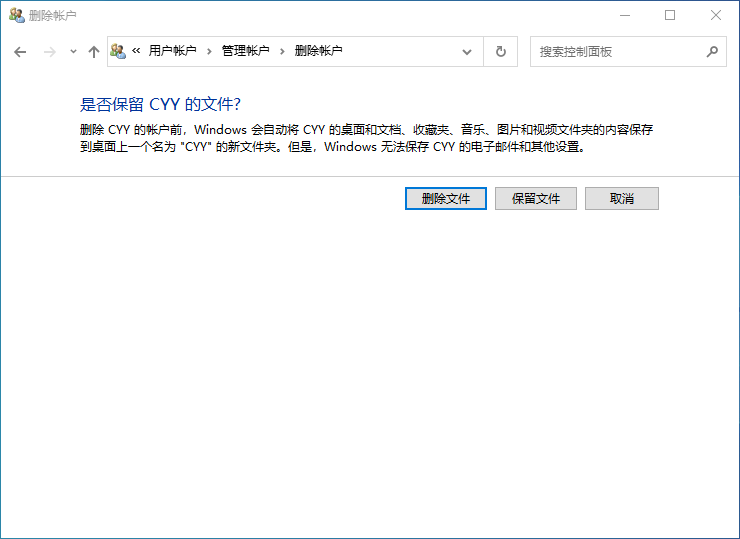Click the Back navigation arrow
The width and height of the screenshot is (740, 539).
[x=20, y=52]
